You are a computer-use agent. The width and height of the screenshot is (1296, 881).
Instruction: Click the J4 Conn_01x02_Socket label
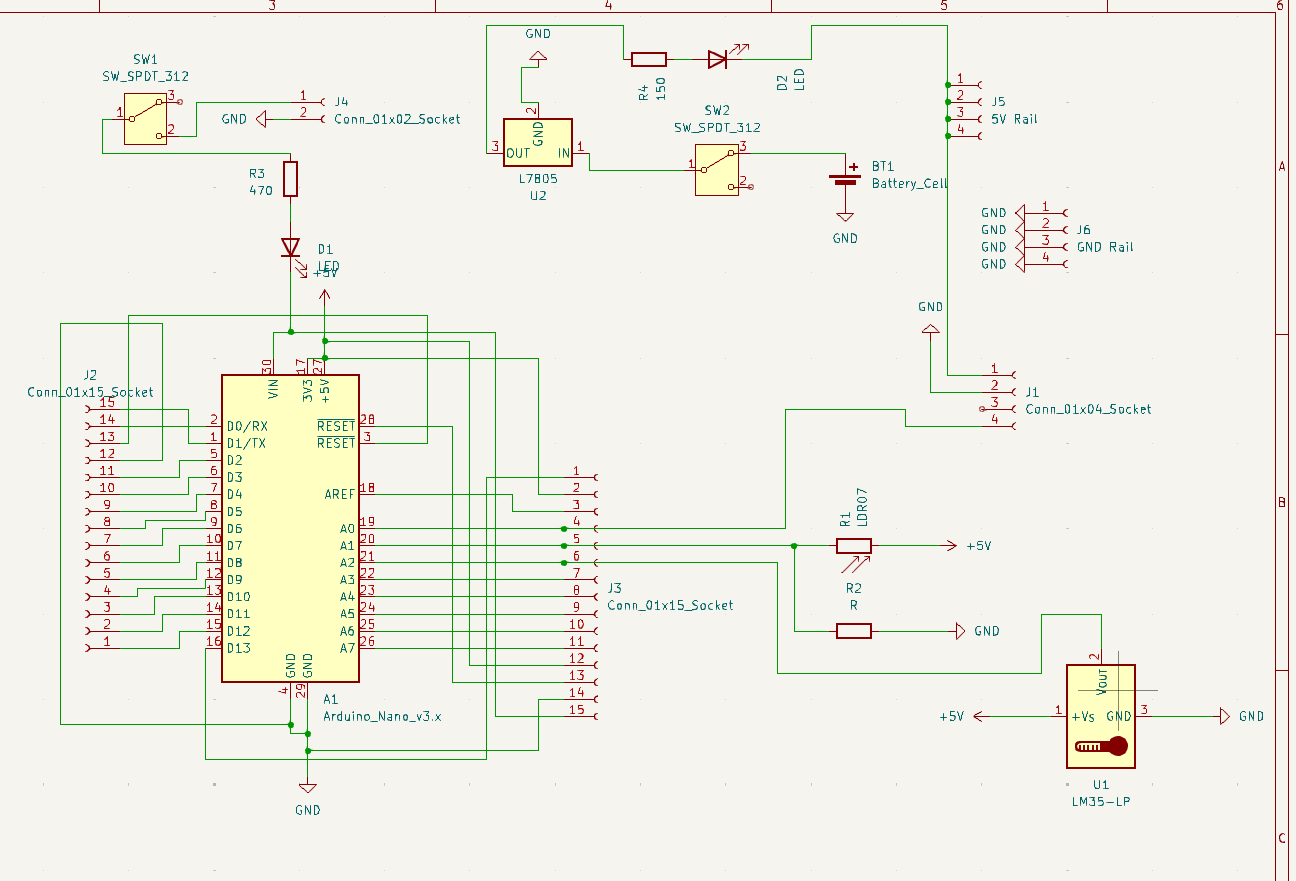pos(397,119)
